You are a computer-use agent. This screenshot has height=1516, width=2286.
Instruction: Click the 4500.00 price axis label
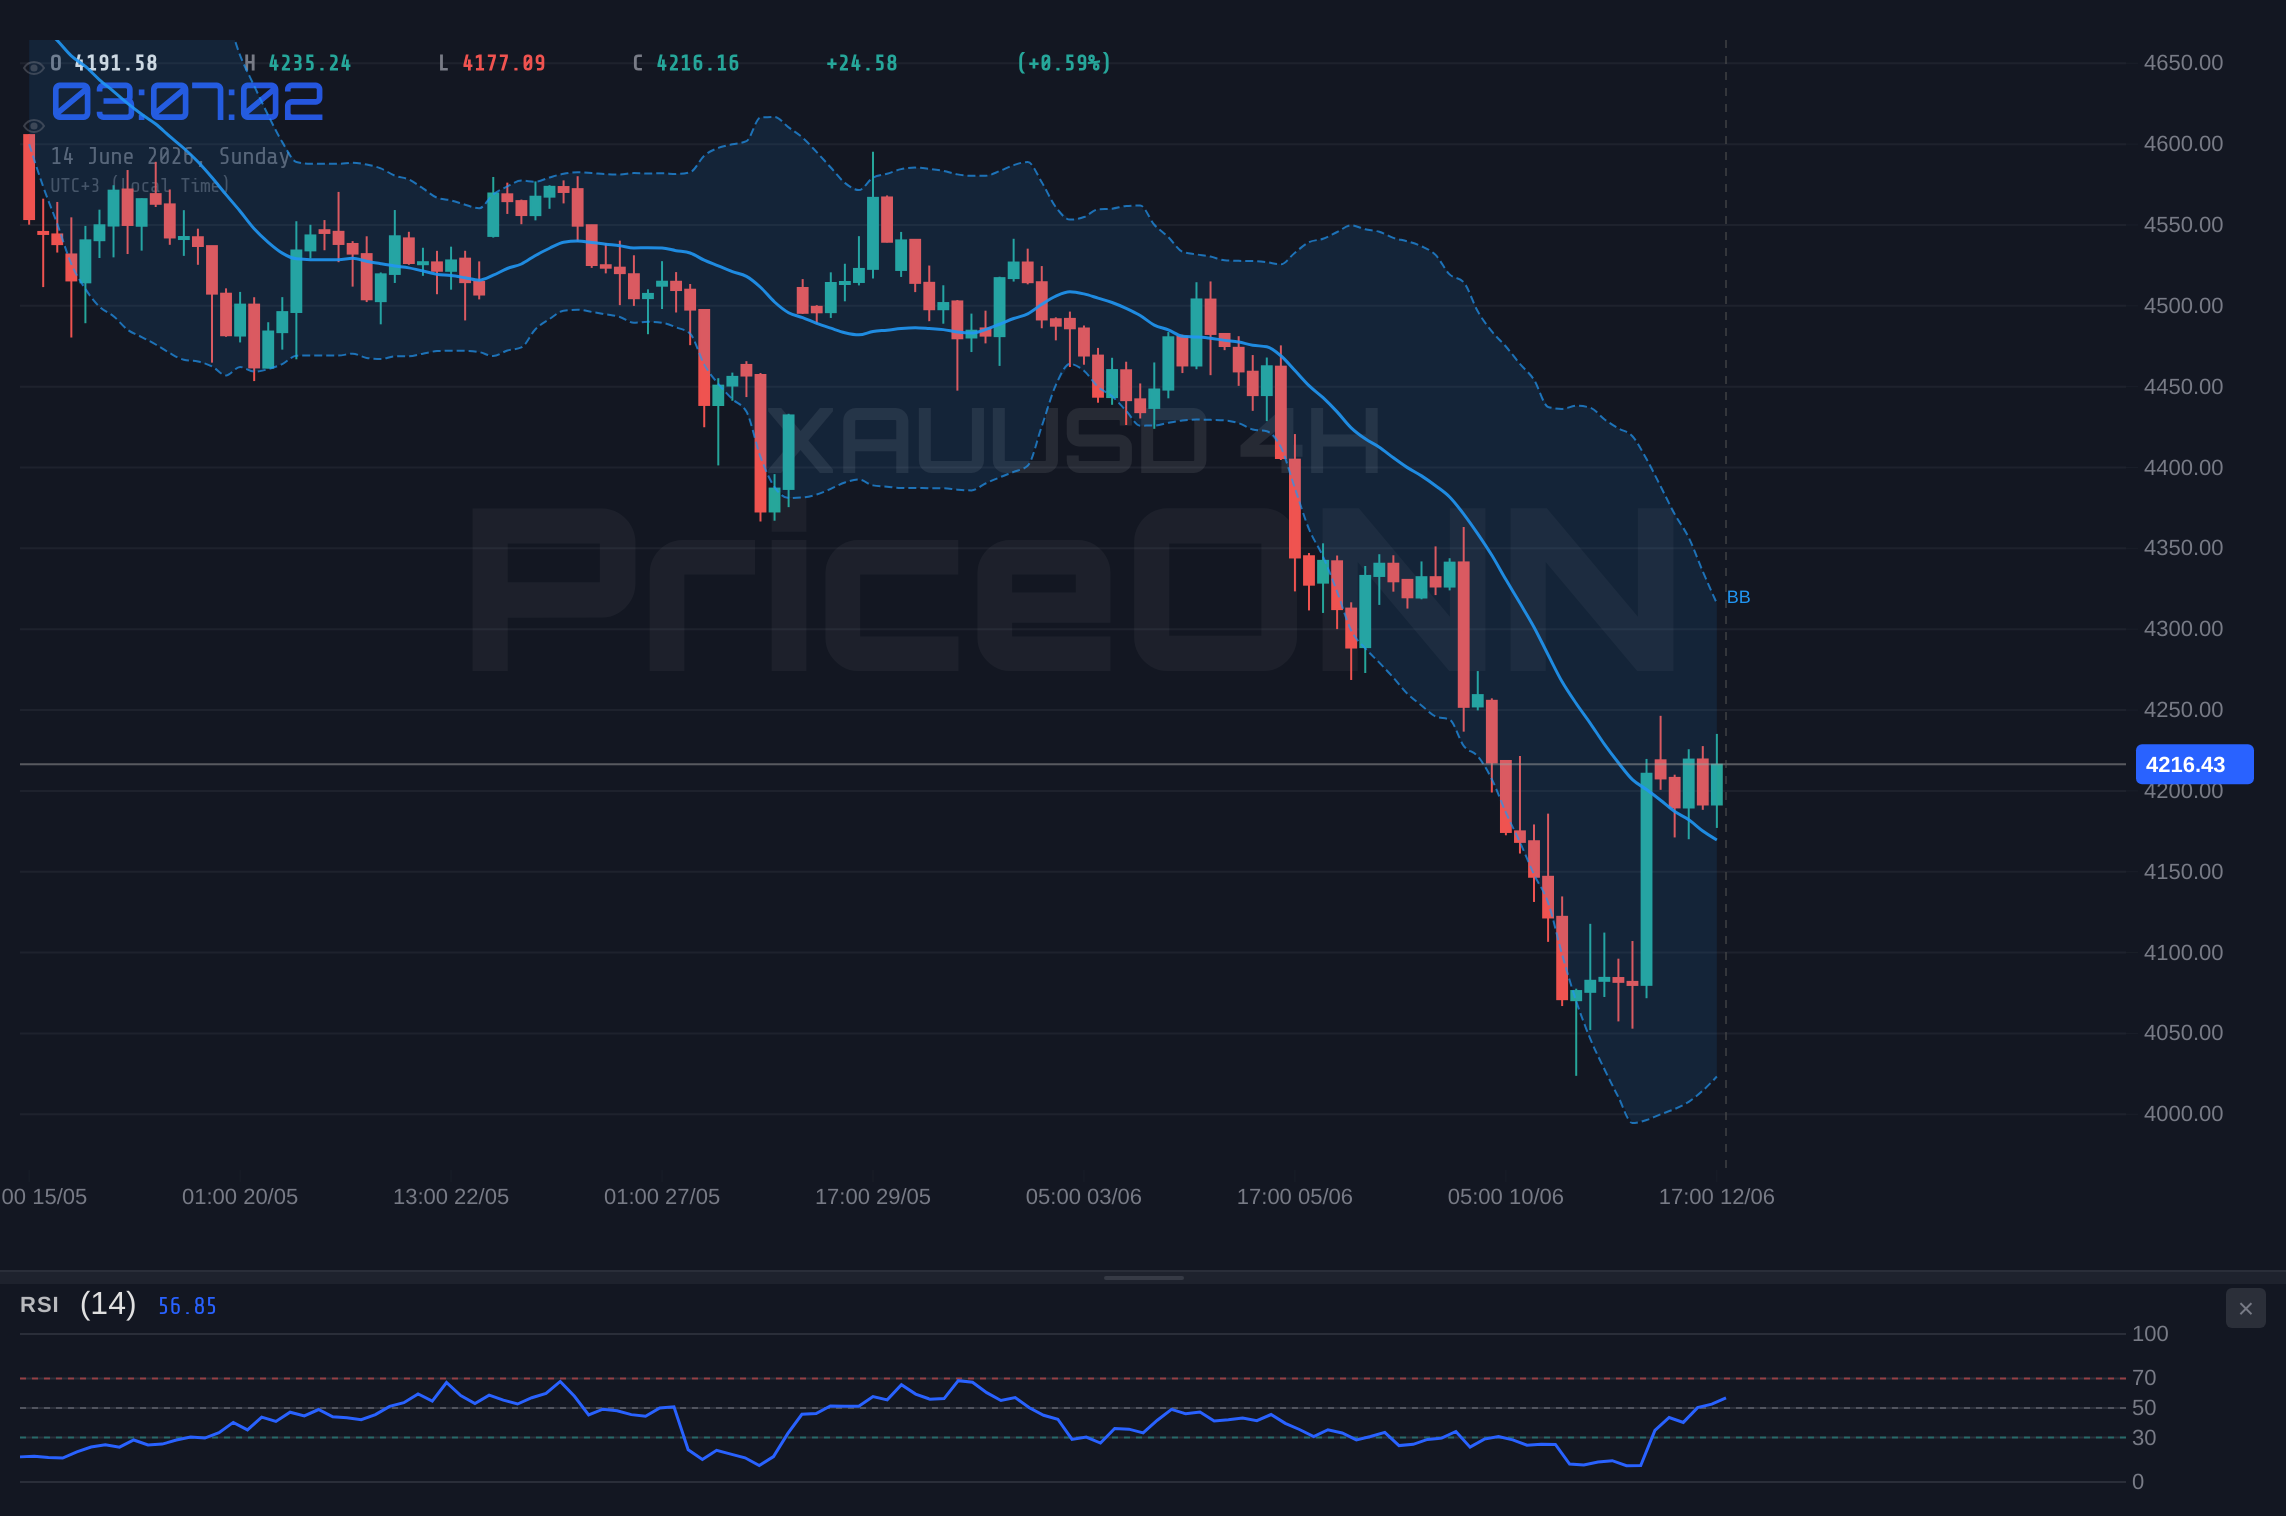(2183, 306)
